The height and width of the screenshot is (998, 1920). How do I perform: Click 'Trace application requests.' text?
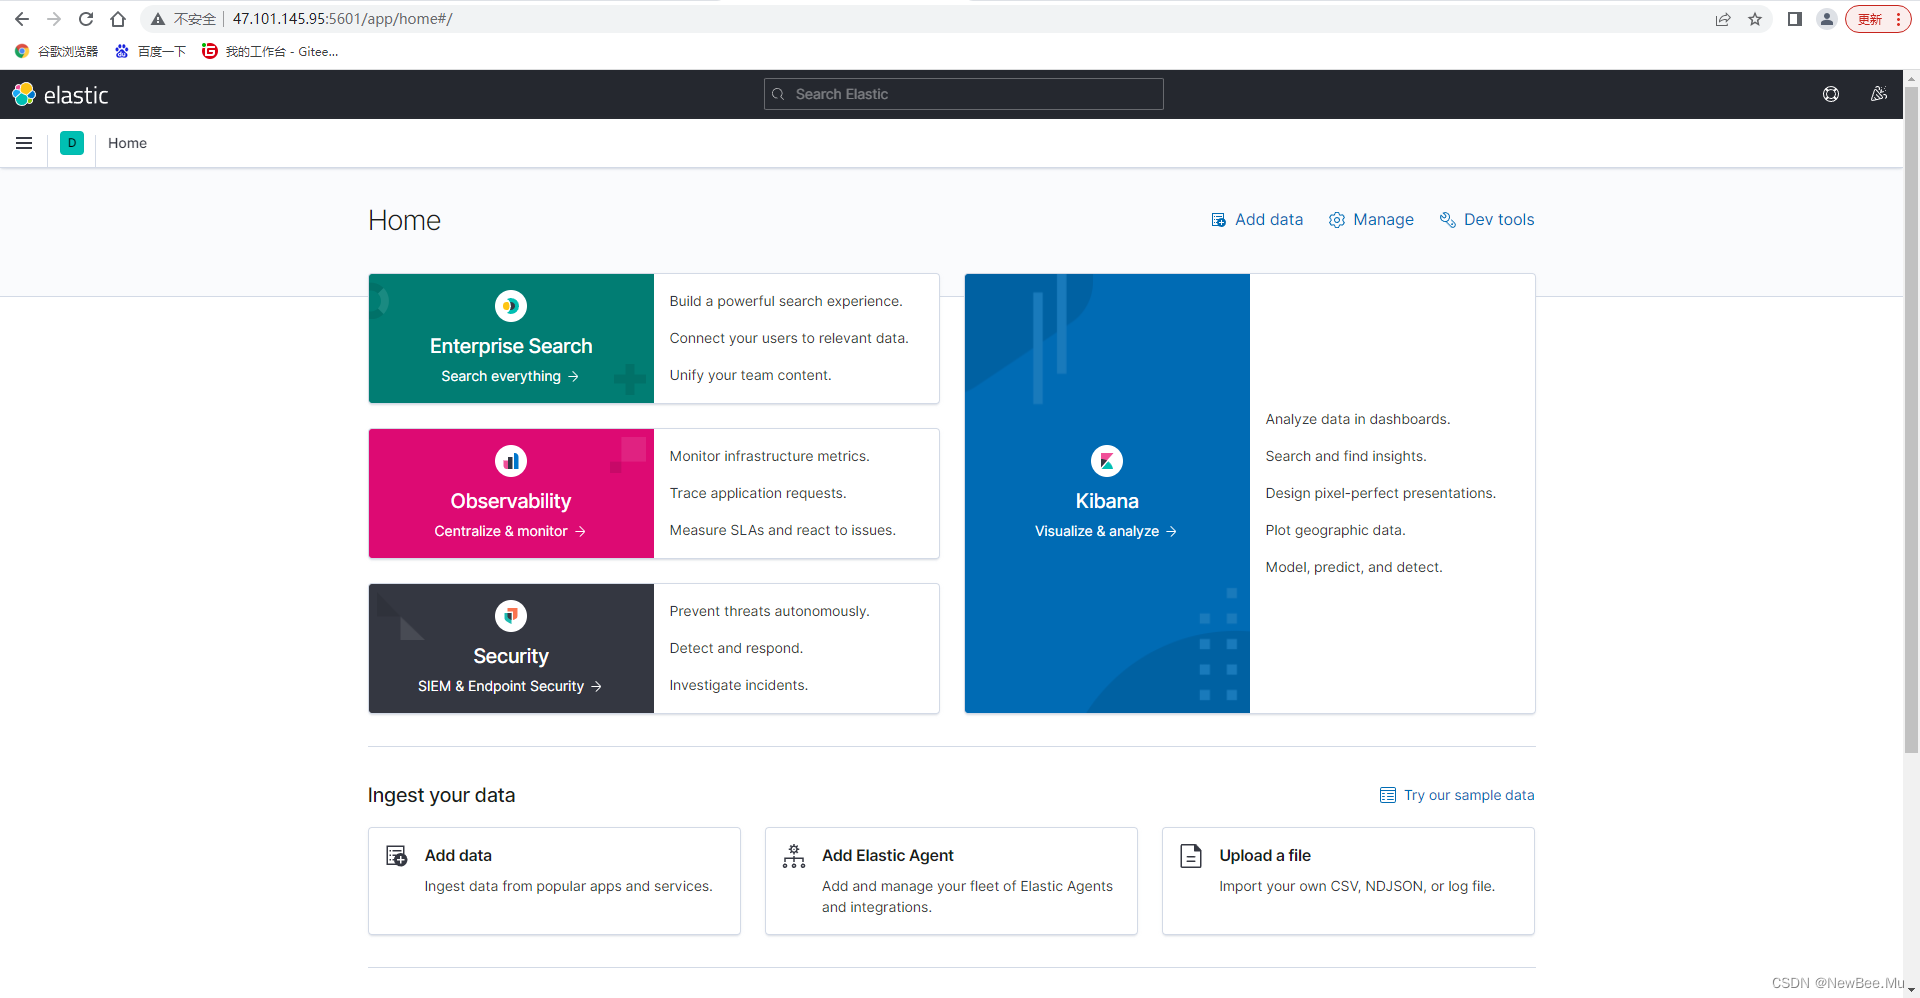(x=758, y=493)
